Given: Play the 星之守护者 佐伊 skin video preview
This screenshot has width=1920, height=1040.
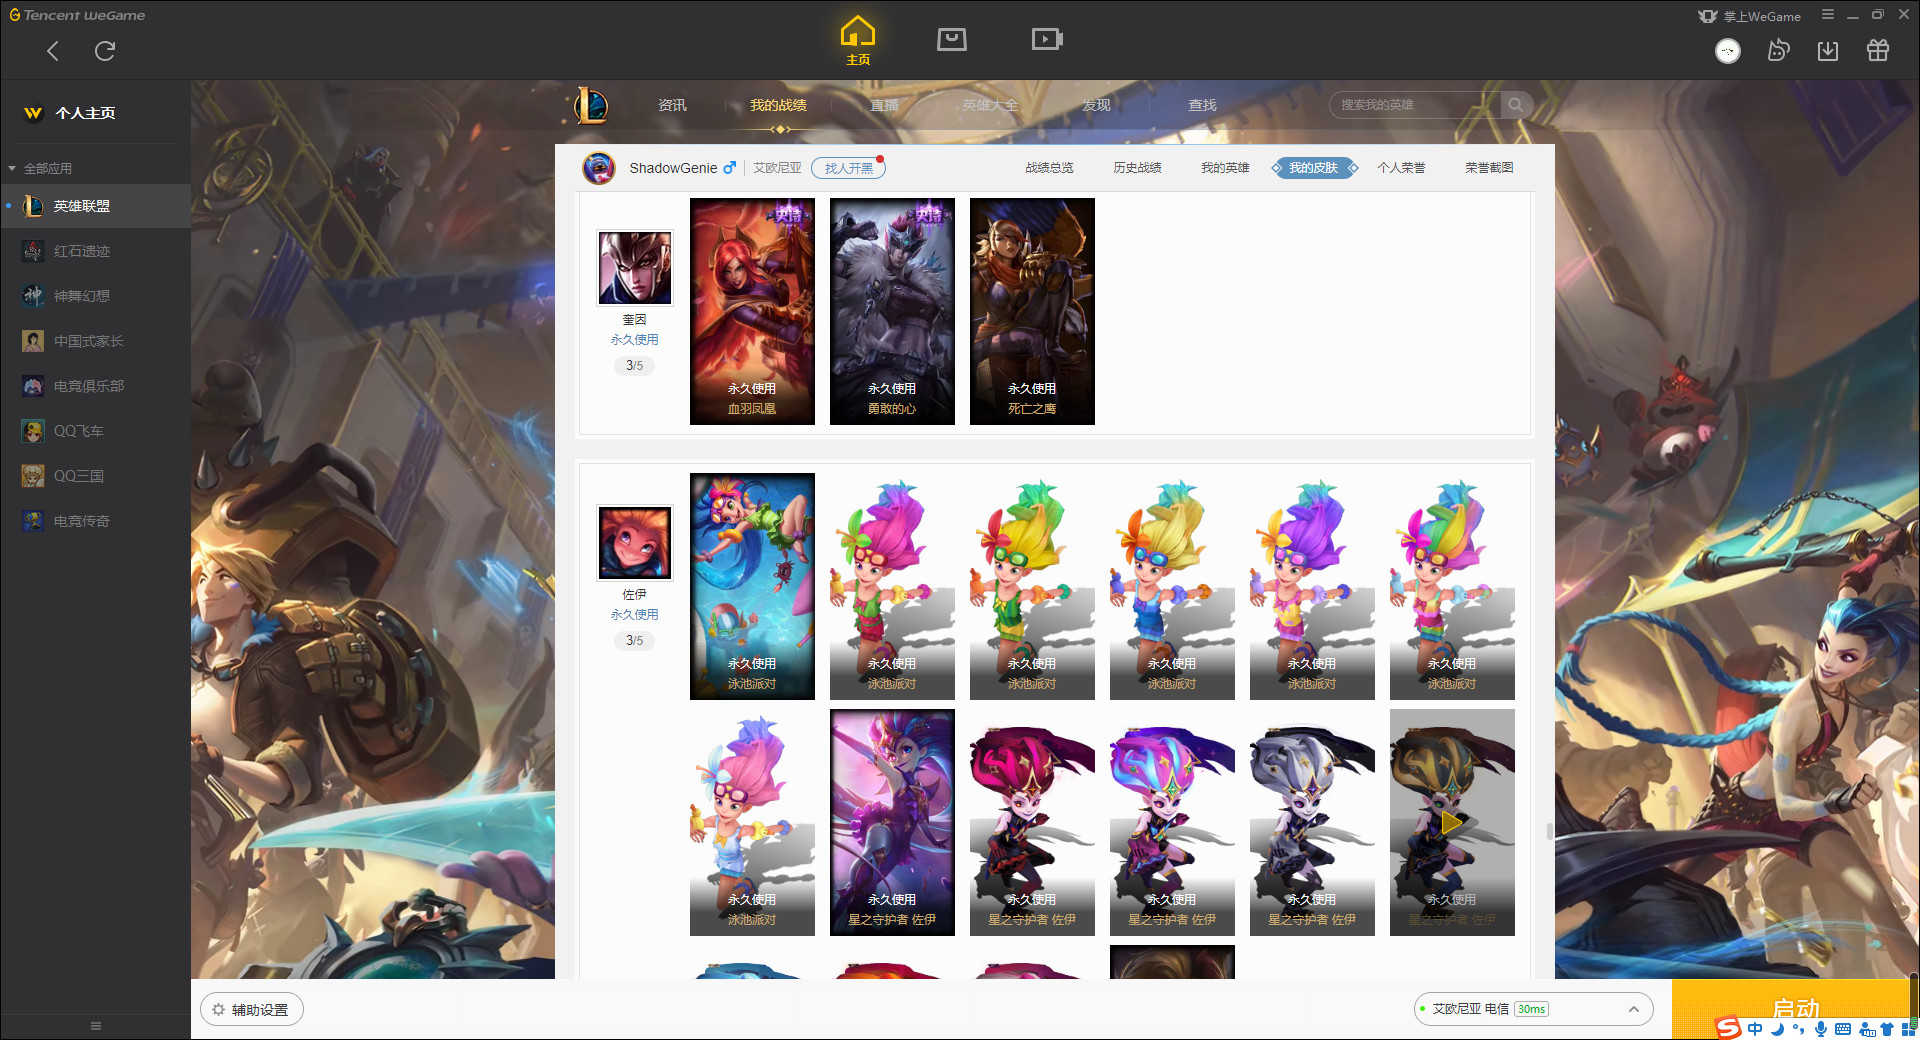Looking at the screenshot, I should point(1451,823).
